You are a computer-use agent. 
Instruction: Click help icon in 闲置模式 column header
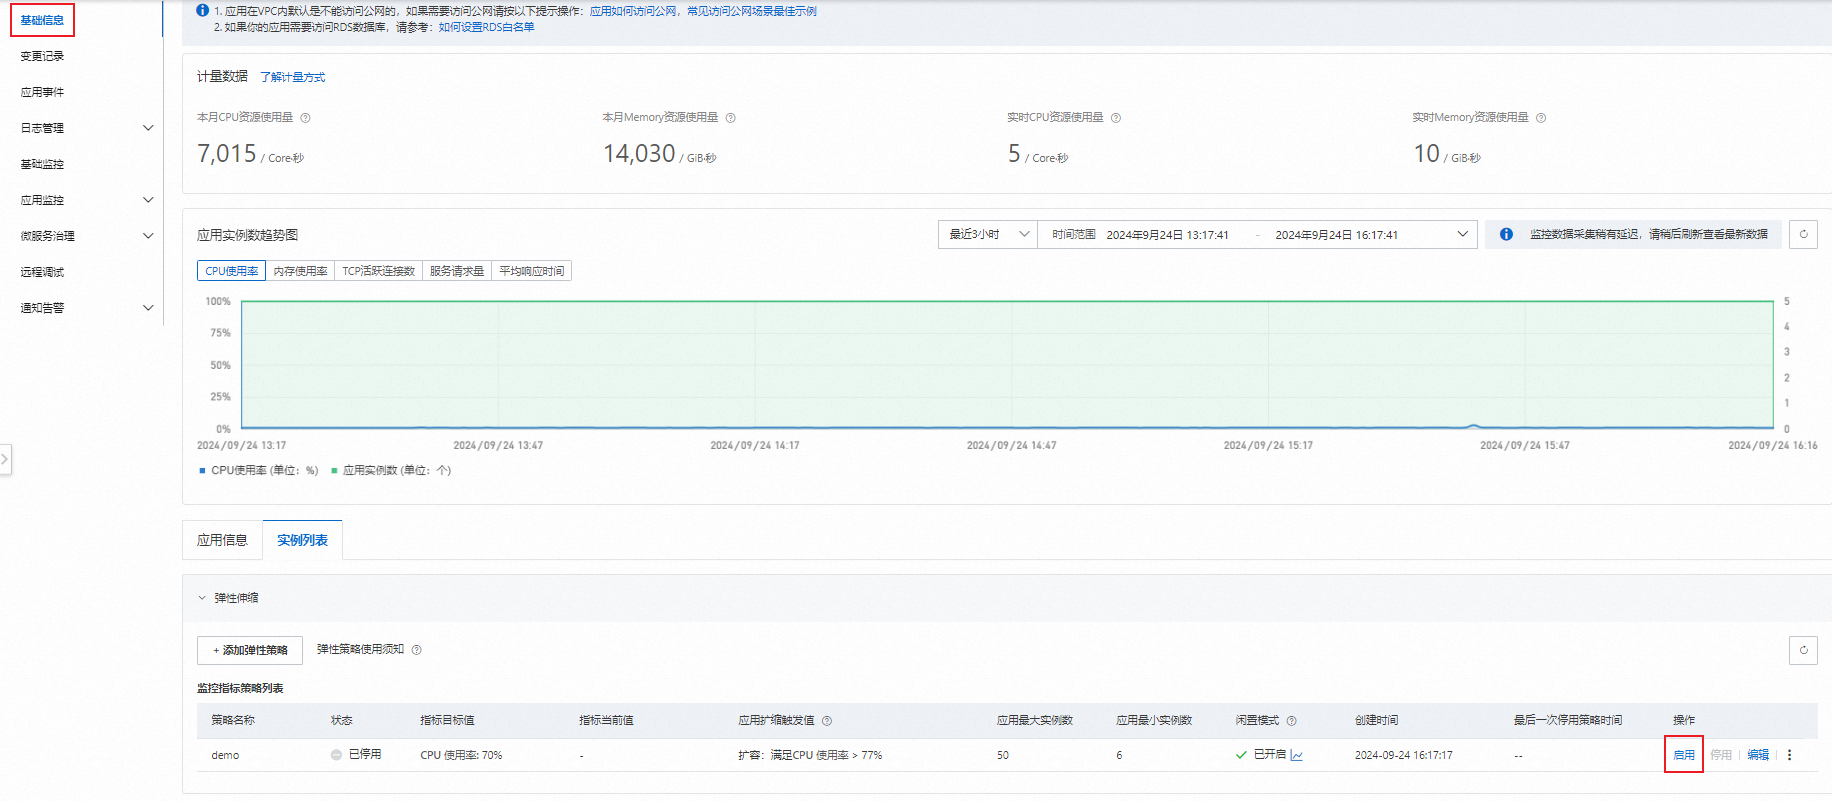tap(1292, 721)
